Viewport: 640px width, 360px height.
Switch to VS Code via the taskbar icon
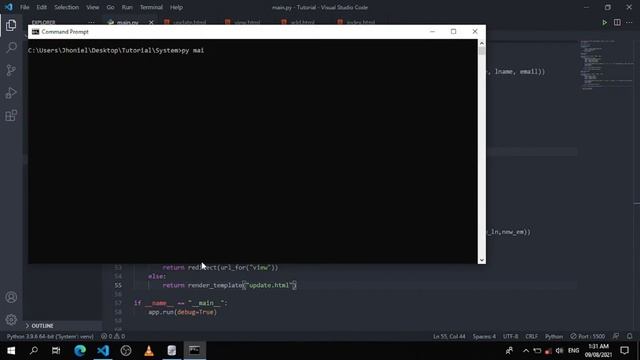click(103, 351)
